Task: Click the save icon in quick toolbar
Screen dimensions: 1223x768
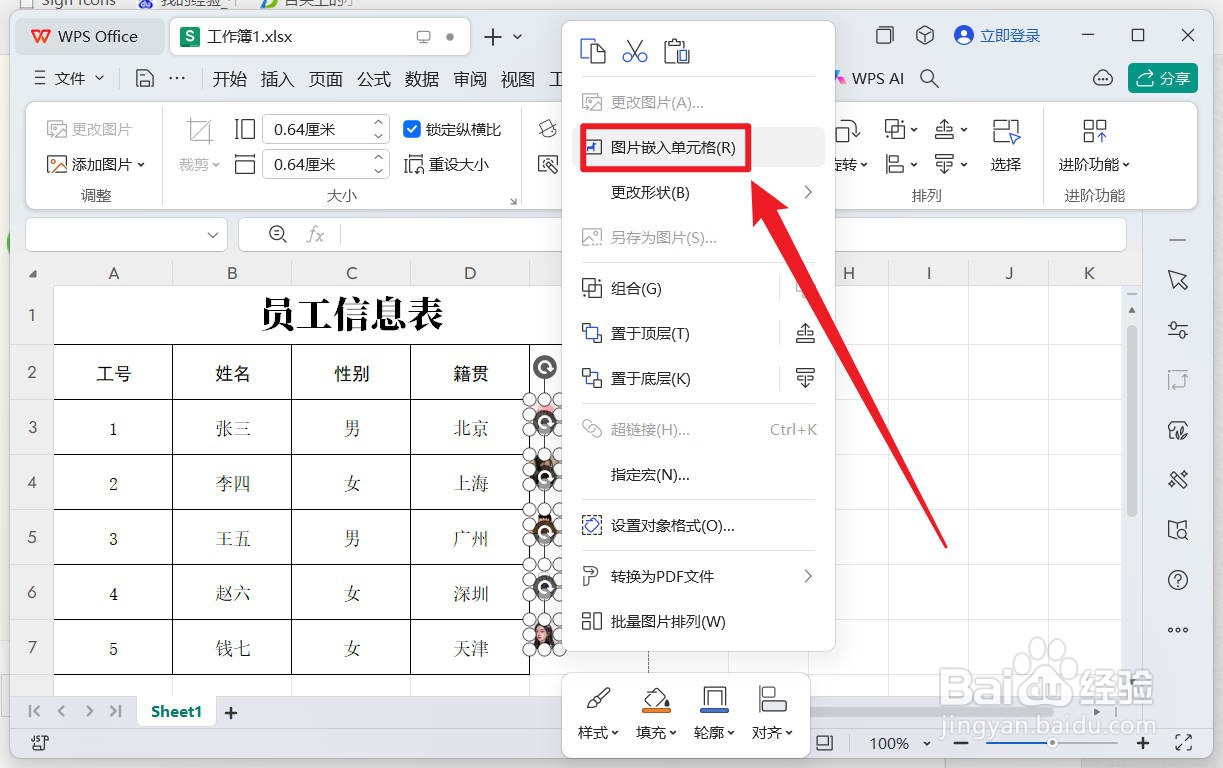Action: point(144,78)
